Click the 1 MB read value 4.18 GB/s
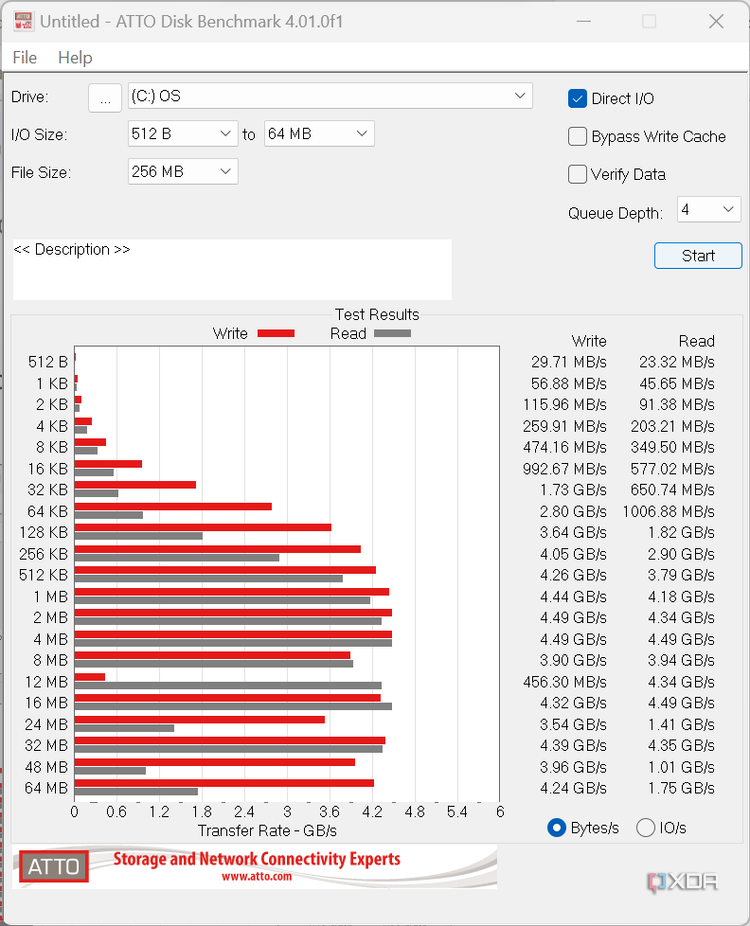This screenshot has width=750, height=926. (681, 597)
